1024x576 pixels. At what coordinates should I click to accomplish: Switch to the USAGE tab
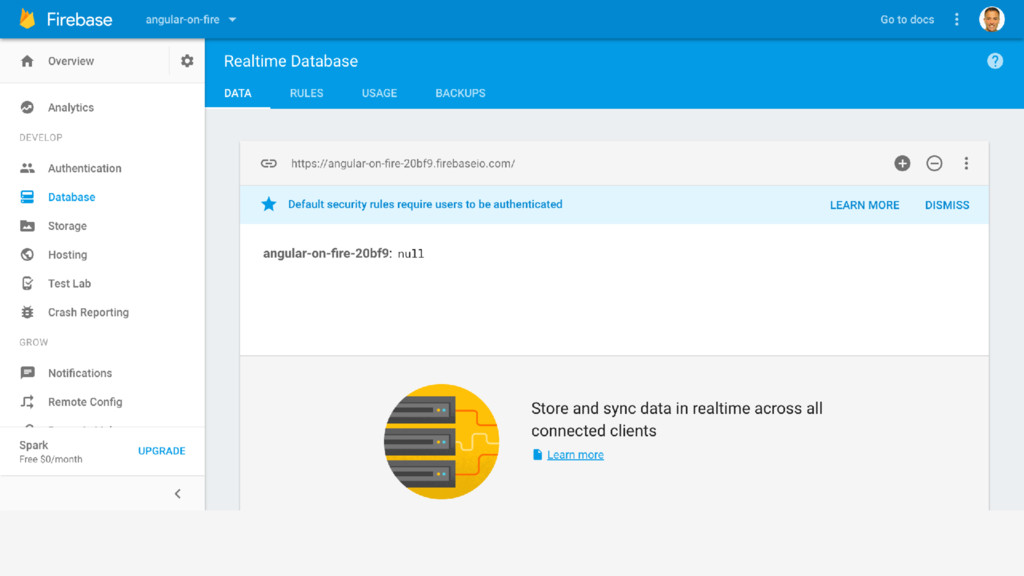tap(379, 93)
